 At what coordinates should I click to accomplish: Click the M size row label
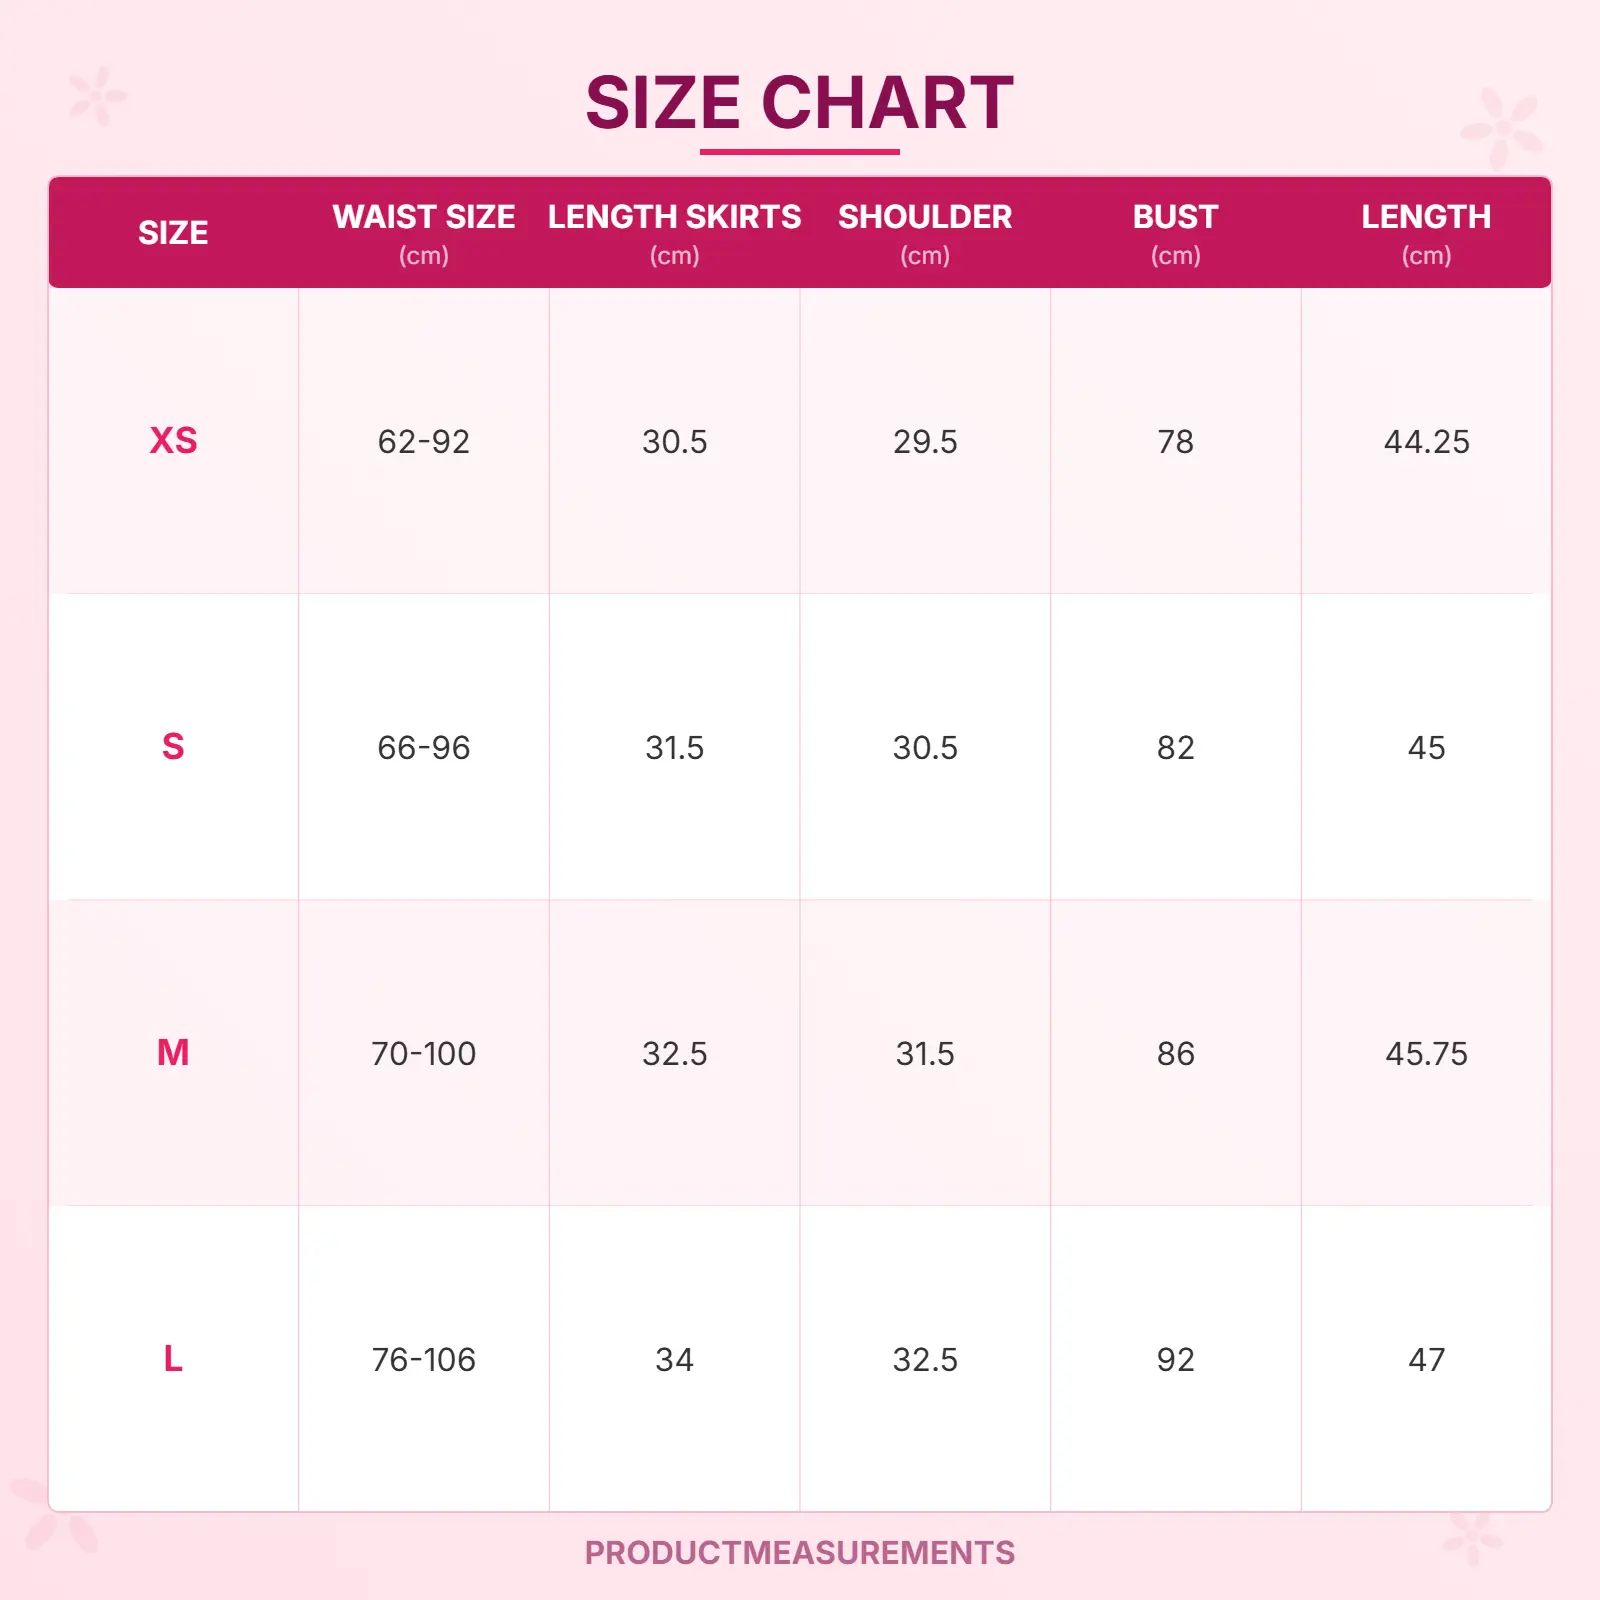[173, 1053]
